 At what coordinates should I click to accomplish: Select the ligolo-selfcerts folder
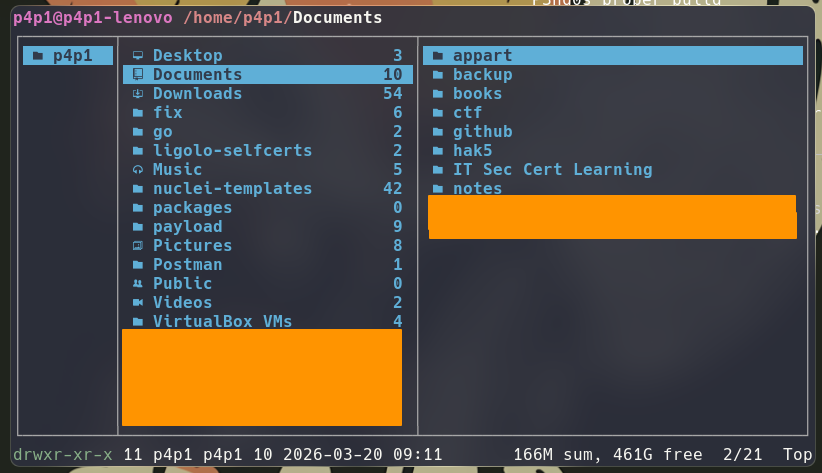point(232,151)
